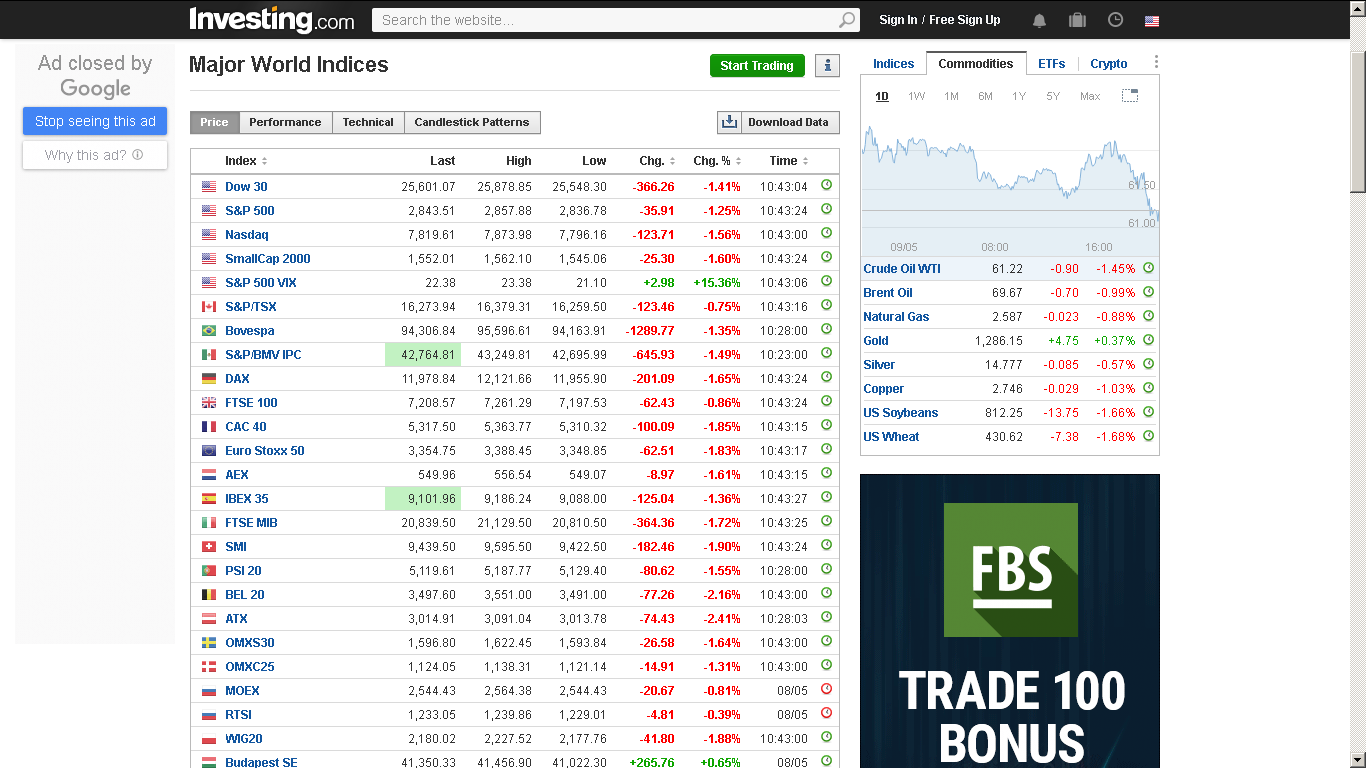The height and width of the screenshot is (768, 1366).
Task: Click the Swiss flag in the SMI row
Action: click(x=209, y=547)
